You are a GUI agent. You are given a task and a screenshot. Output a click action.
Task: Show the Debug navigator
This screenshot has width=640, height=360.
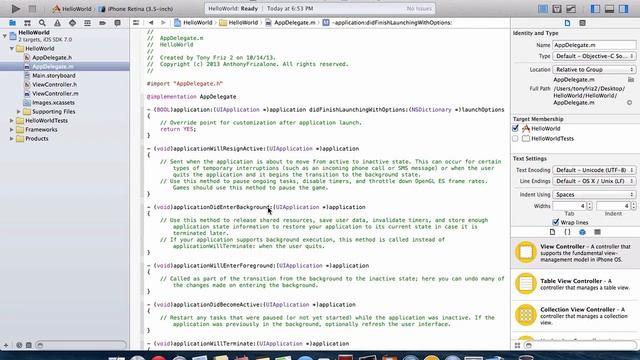point(87,23)
